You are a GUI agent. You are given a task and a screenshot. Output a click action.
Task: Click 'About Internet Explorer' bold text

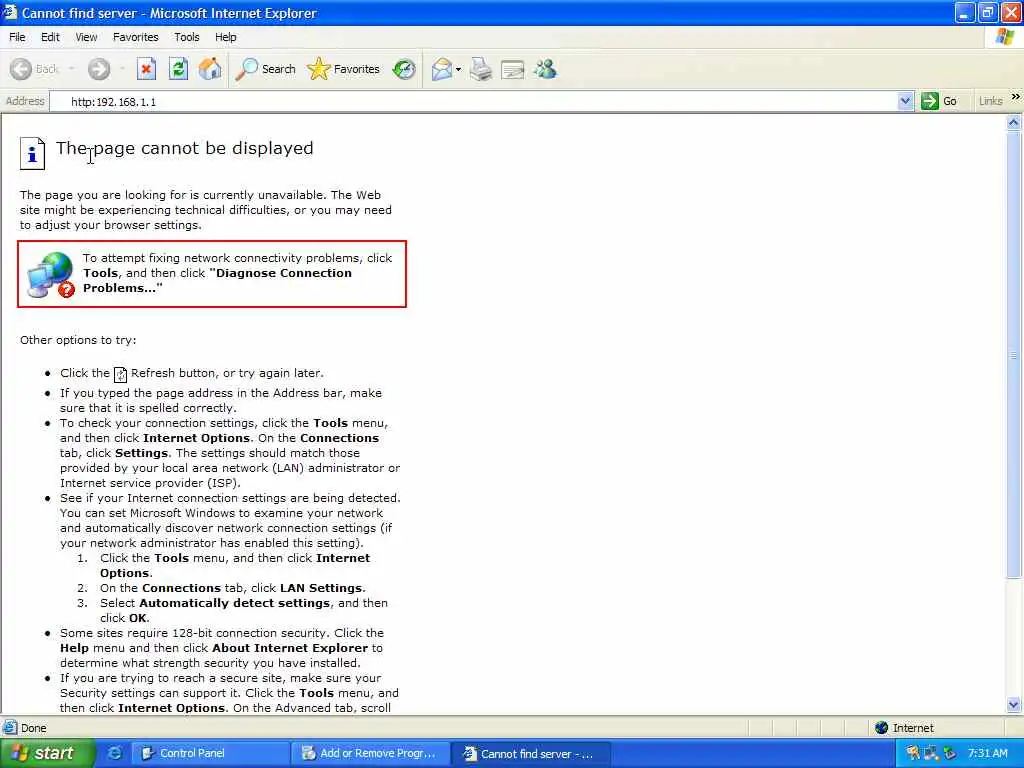click(x=290, y=648)
